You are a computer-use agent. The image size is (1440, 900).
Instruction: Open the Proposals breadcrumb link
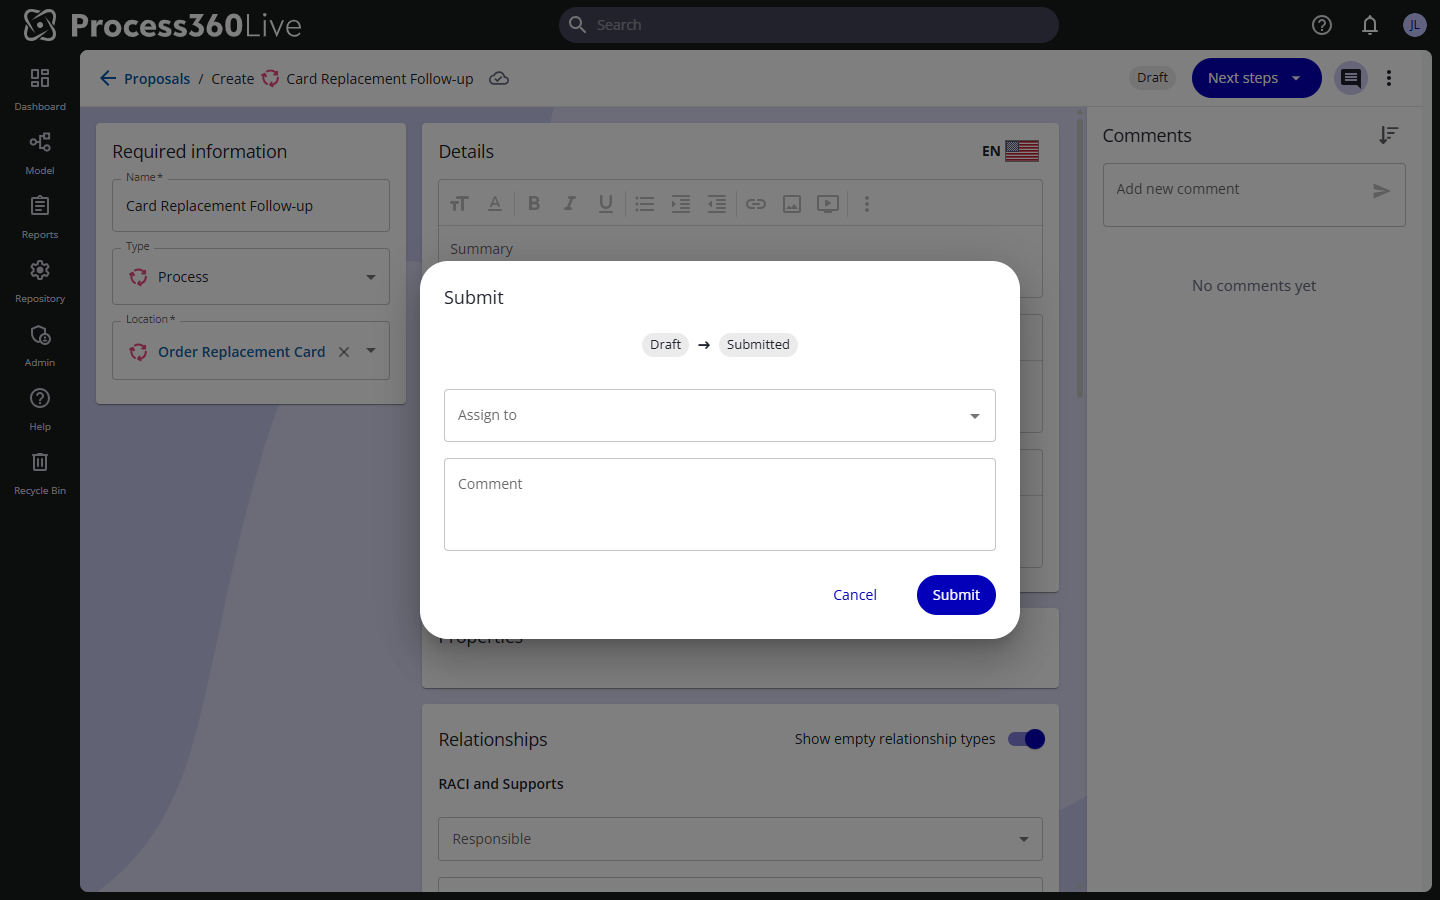coord(157,79)
